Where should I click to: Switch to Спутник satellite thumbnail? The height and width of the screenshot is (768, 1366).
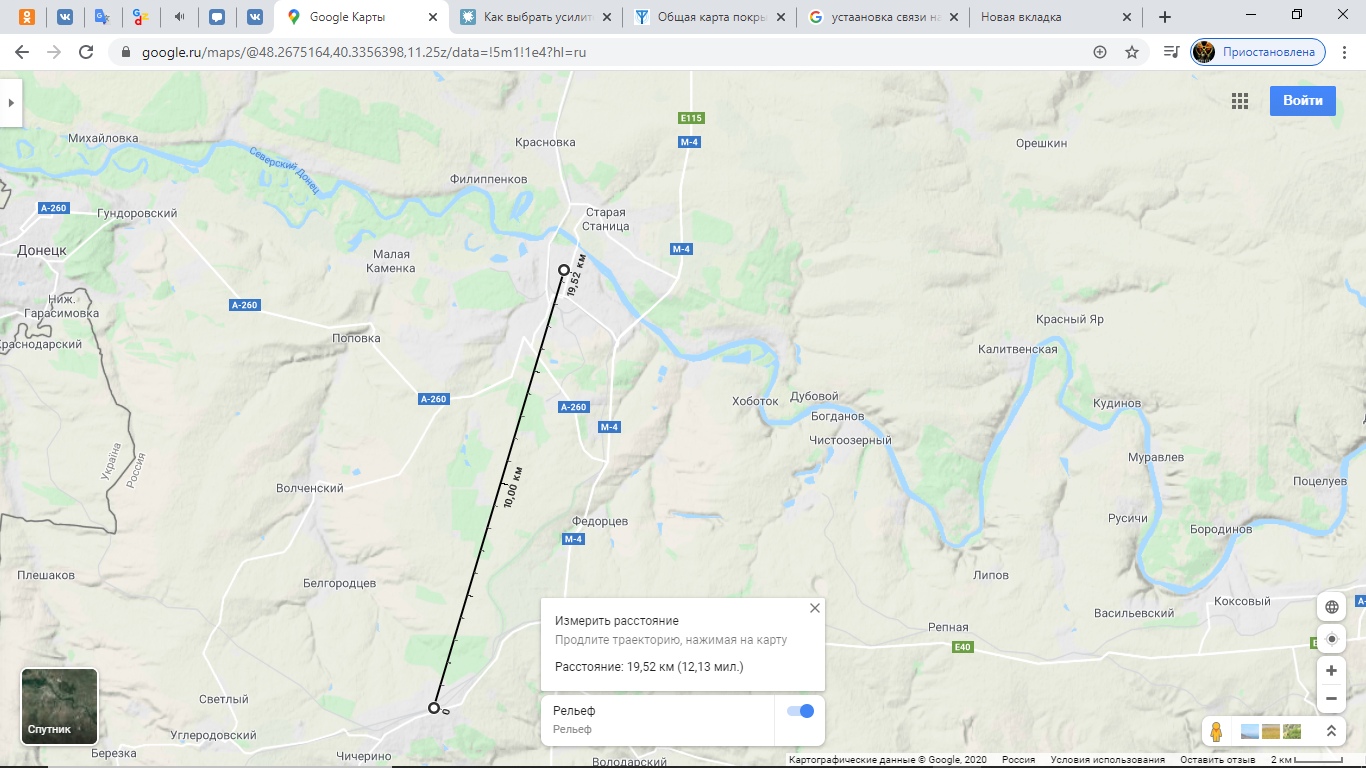[x=60, y=706]
